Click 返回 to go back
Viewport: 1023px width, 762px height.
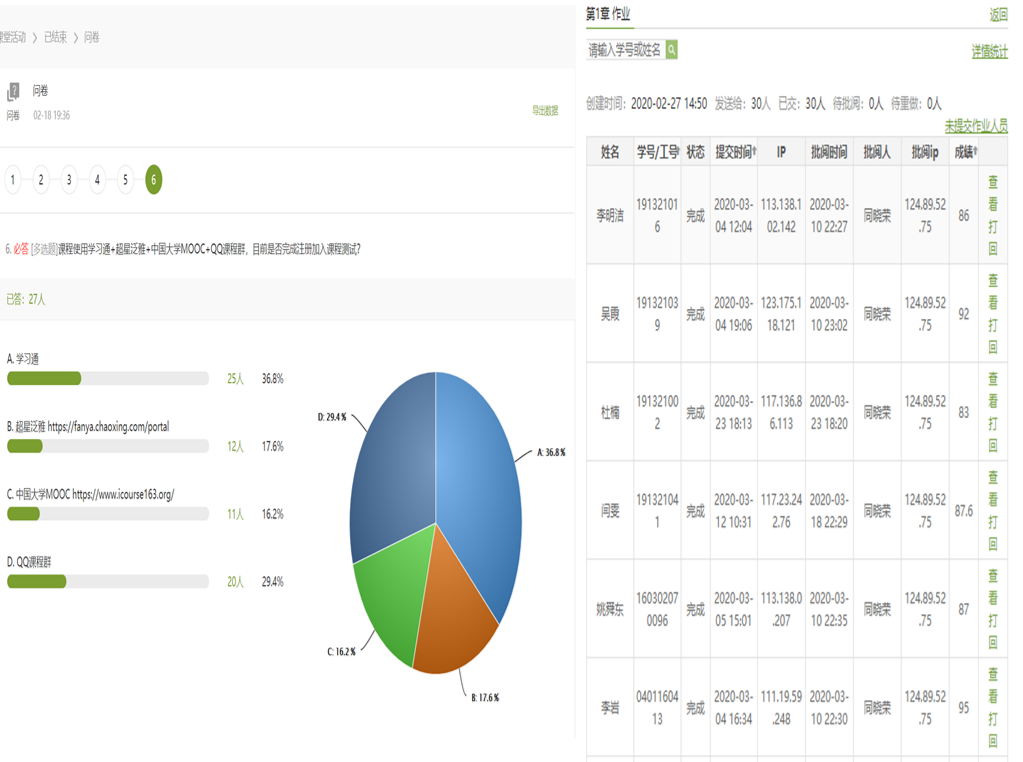(998, 15)
